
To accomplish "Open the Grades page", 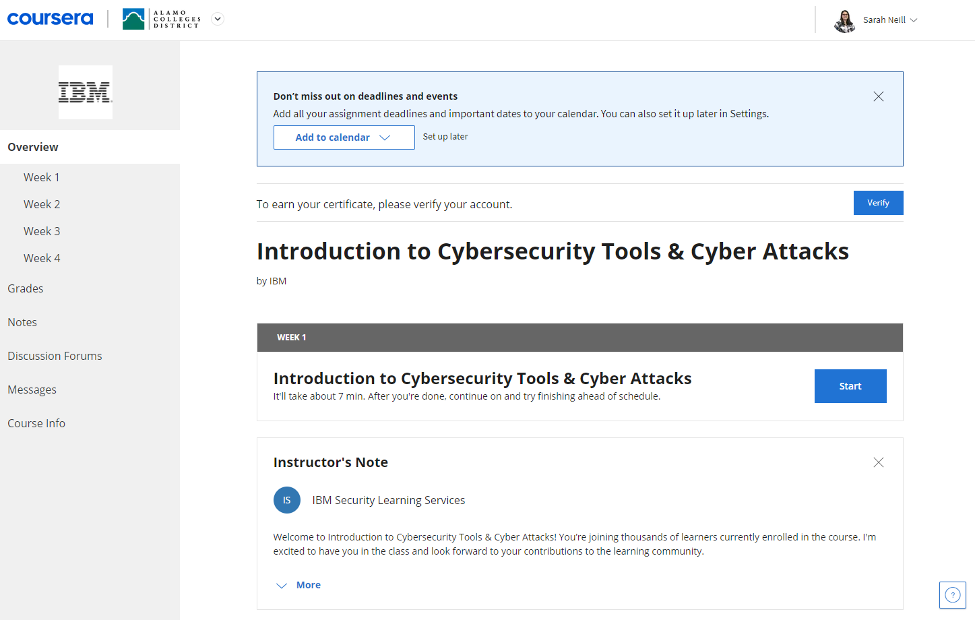I will (26, 289).
